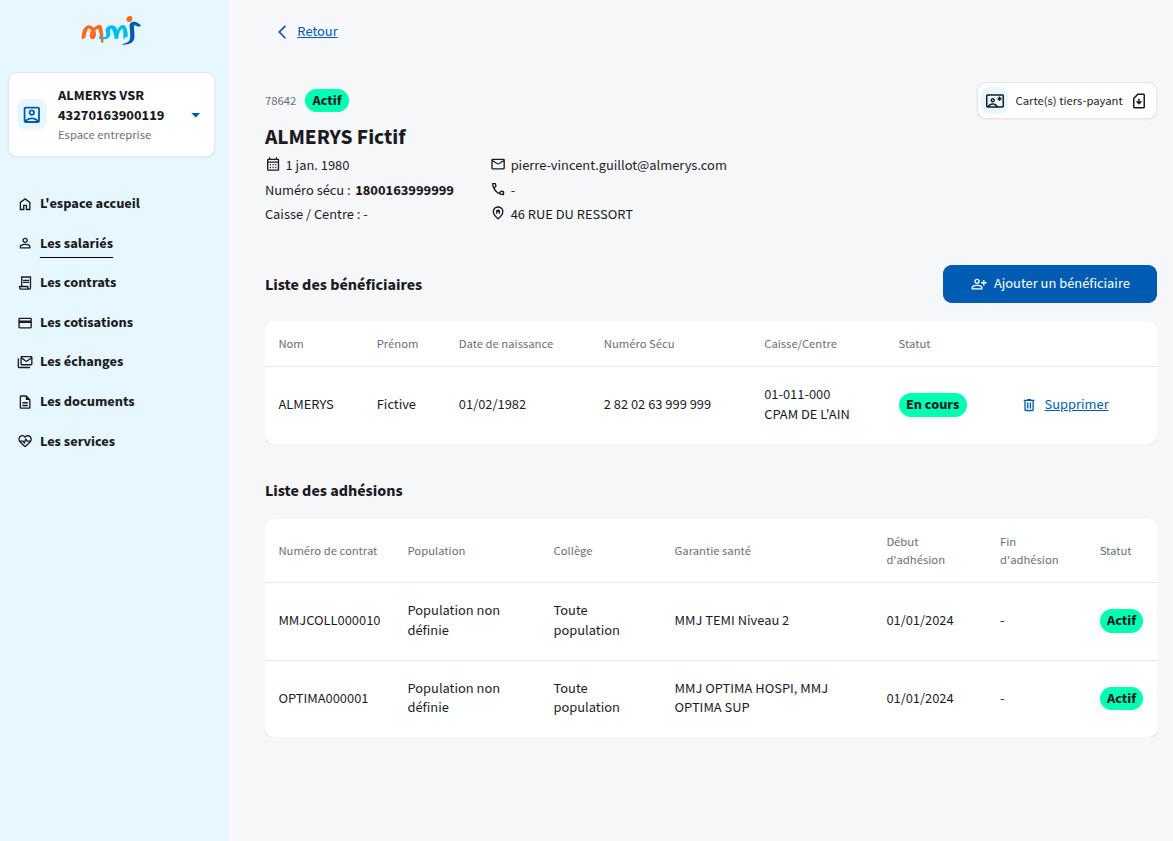Click the Nom column header
1173x841 pixels.
[x=291, y=344]
